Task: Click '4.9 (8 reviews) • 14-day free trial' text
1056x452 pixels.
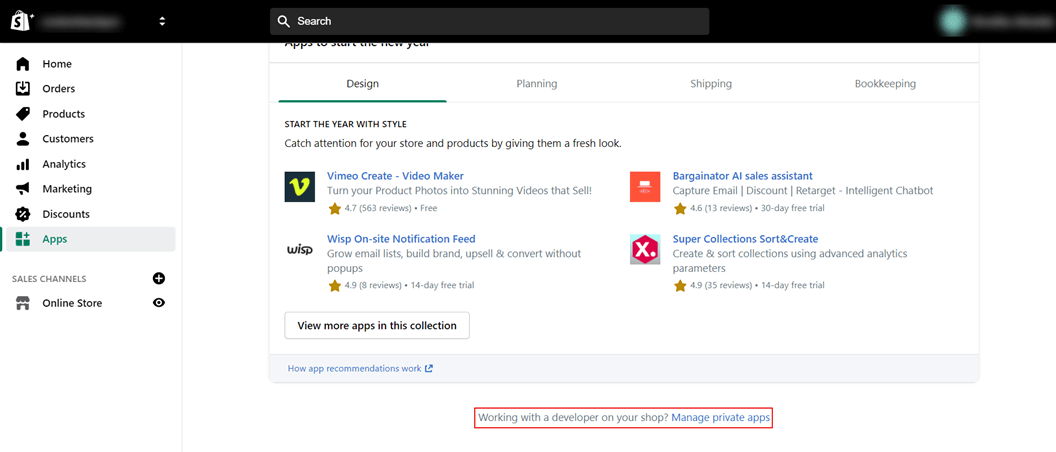Action: pos(409,286)
